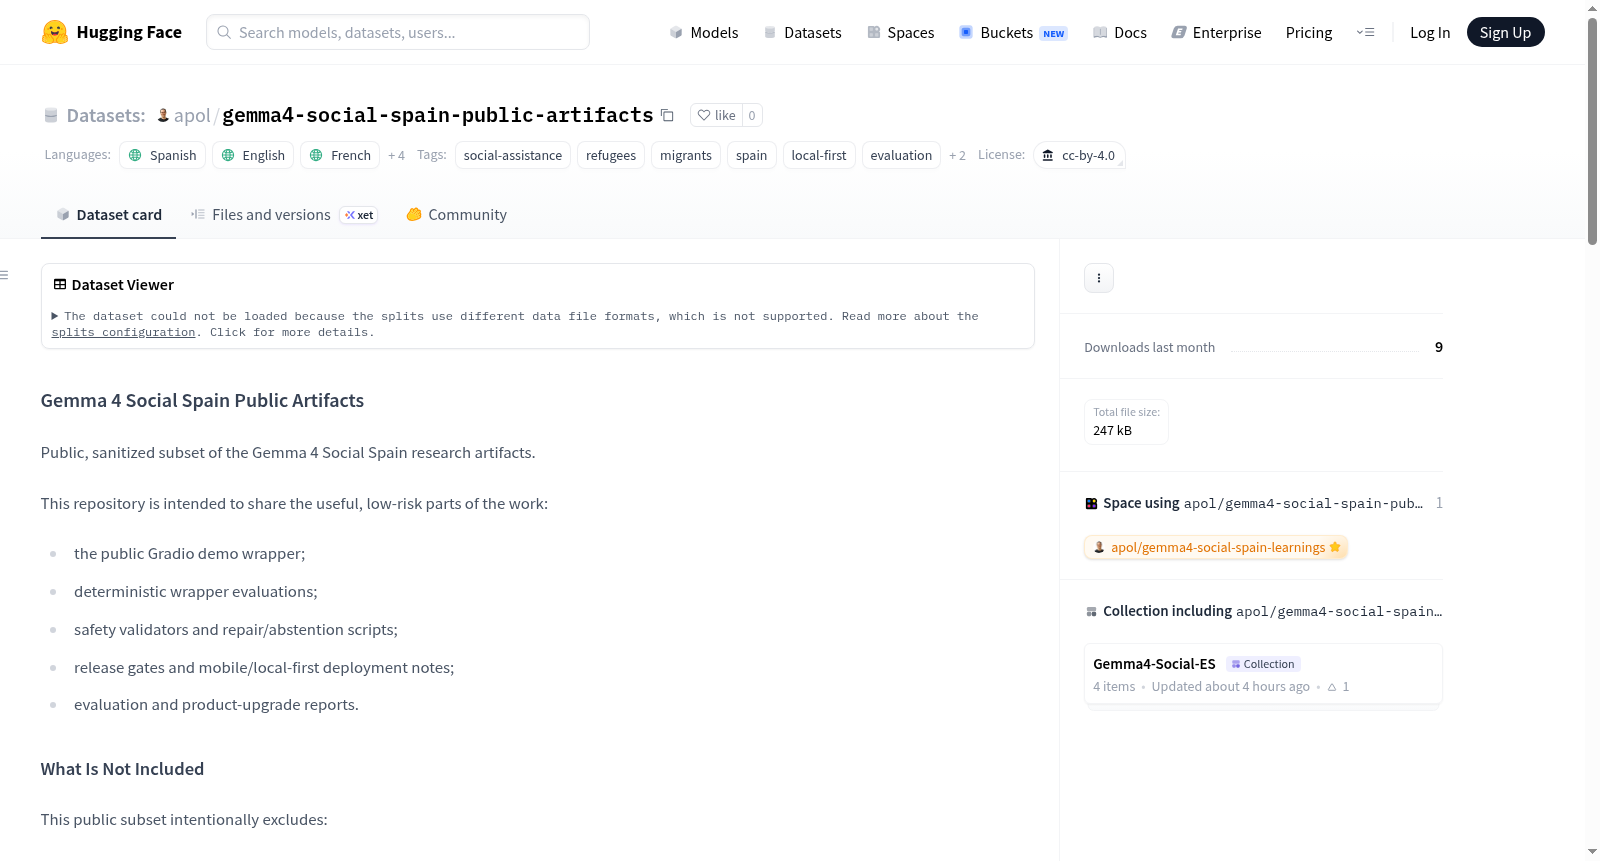Open the gemma4-social-spain-learnings space
Viewport: 1600px width, 861px height.
(1216, 547)
